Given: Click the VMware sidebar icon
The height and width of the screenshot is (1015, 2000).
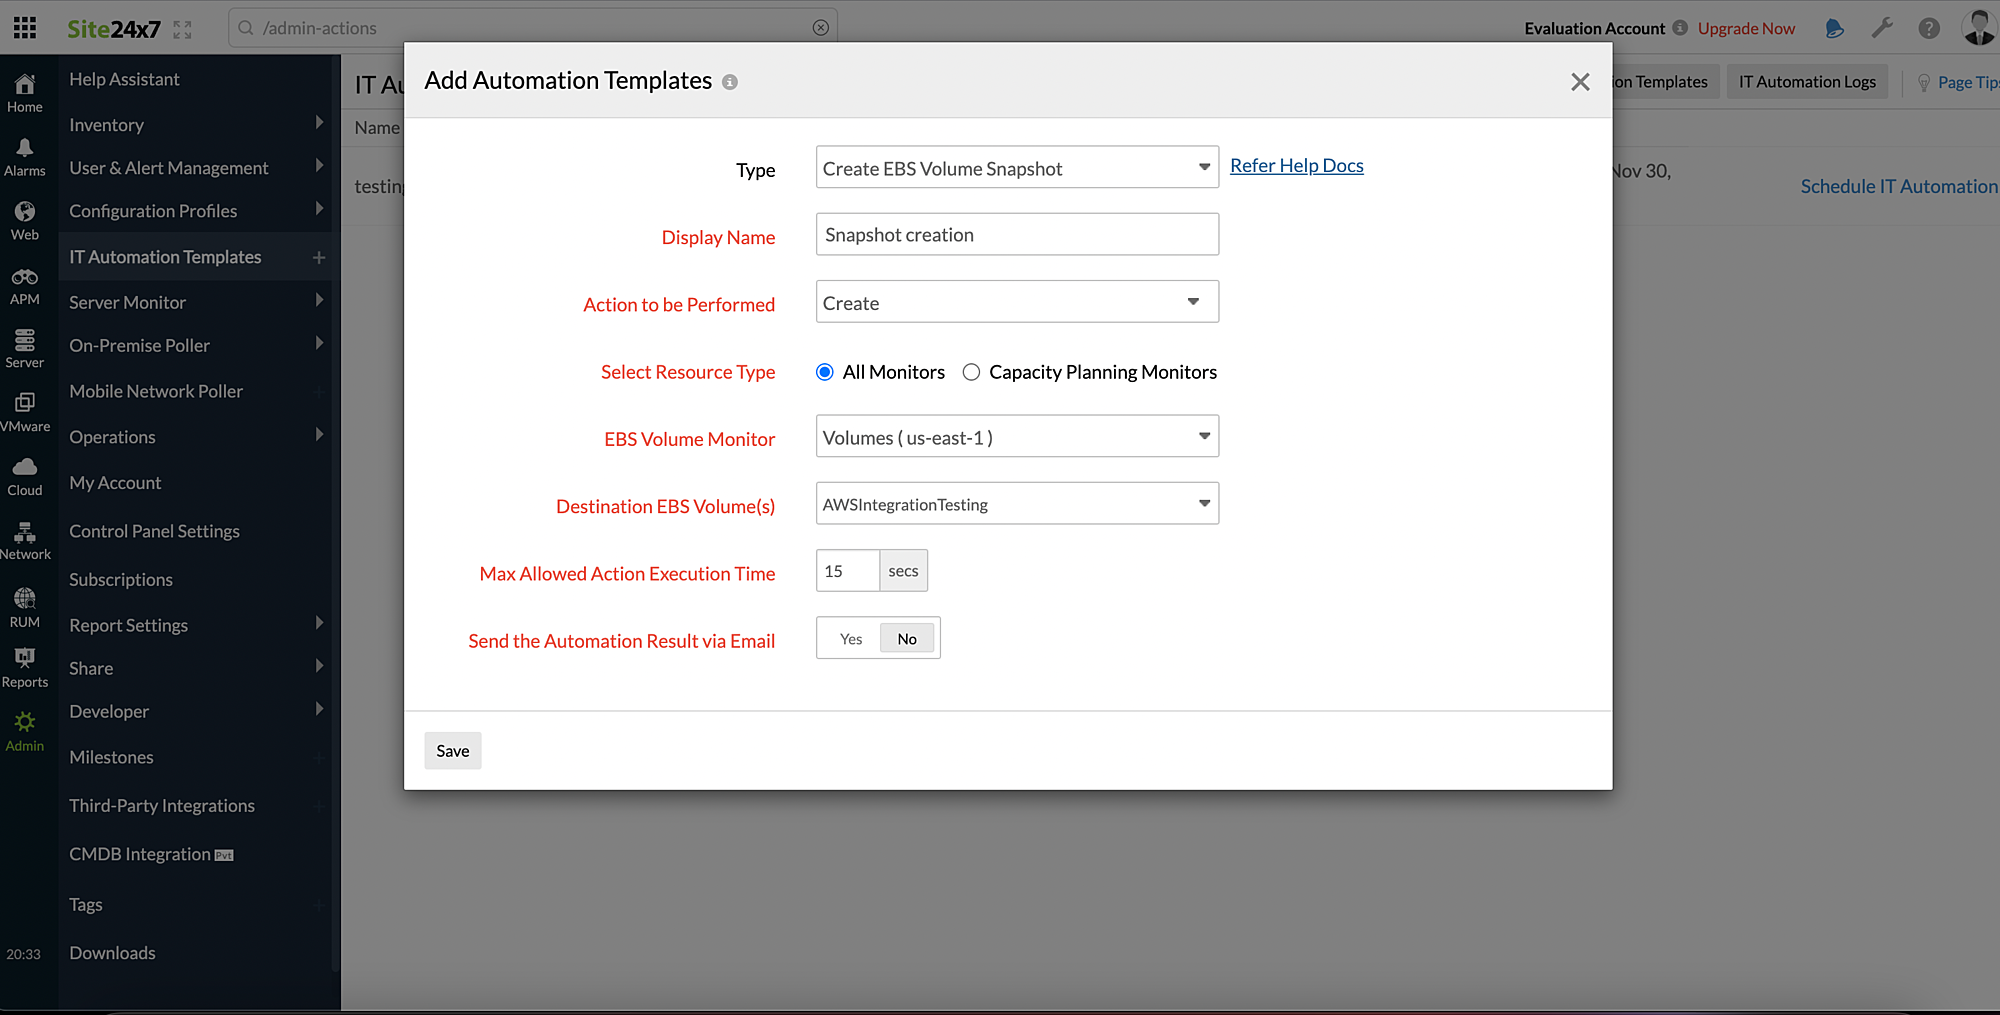Looking at the screenshot, I should pyautogui.click(x=25, y=408).
